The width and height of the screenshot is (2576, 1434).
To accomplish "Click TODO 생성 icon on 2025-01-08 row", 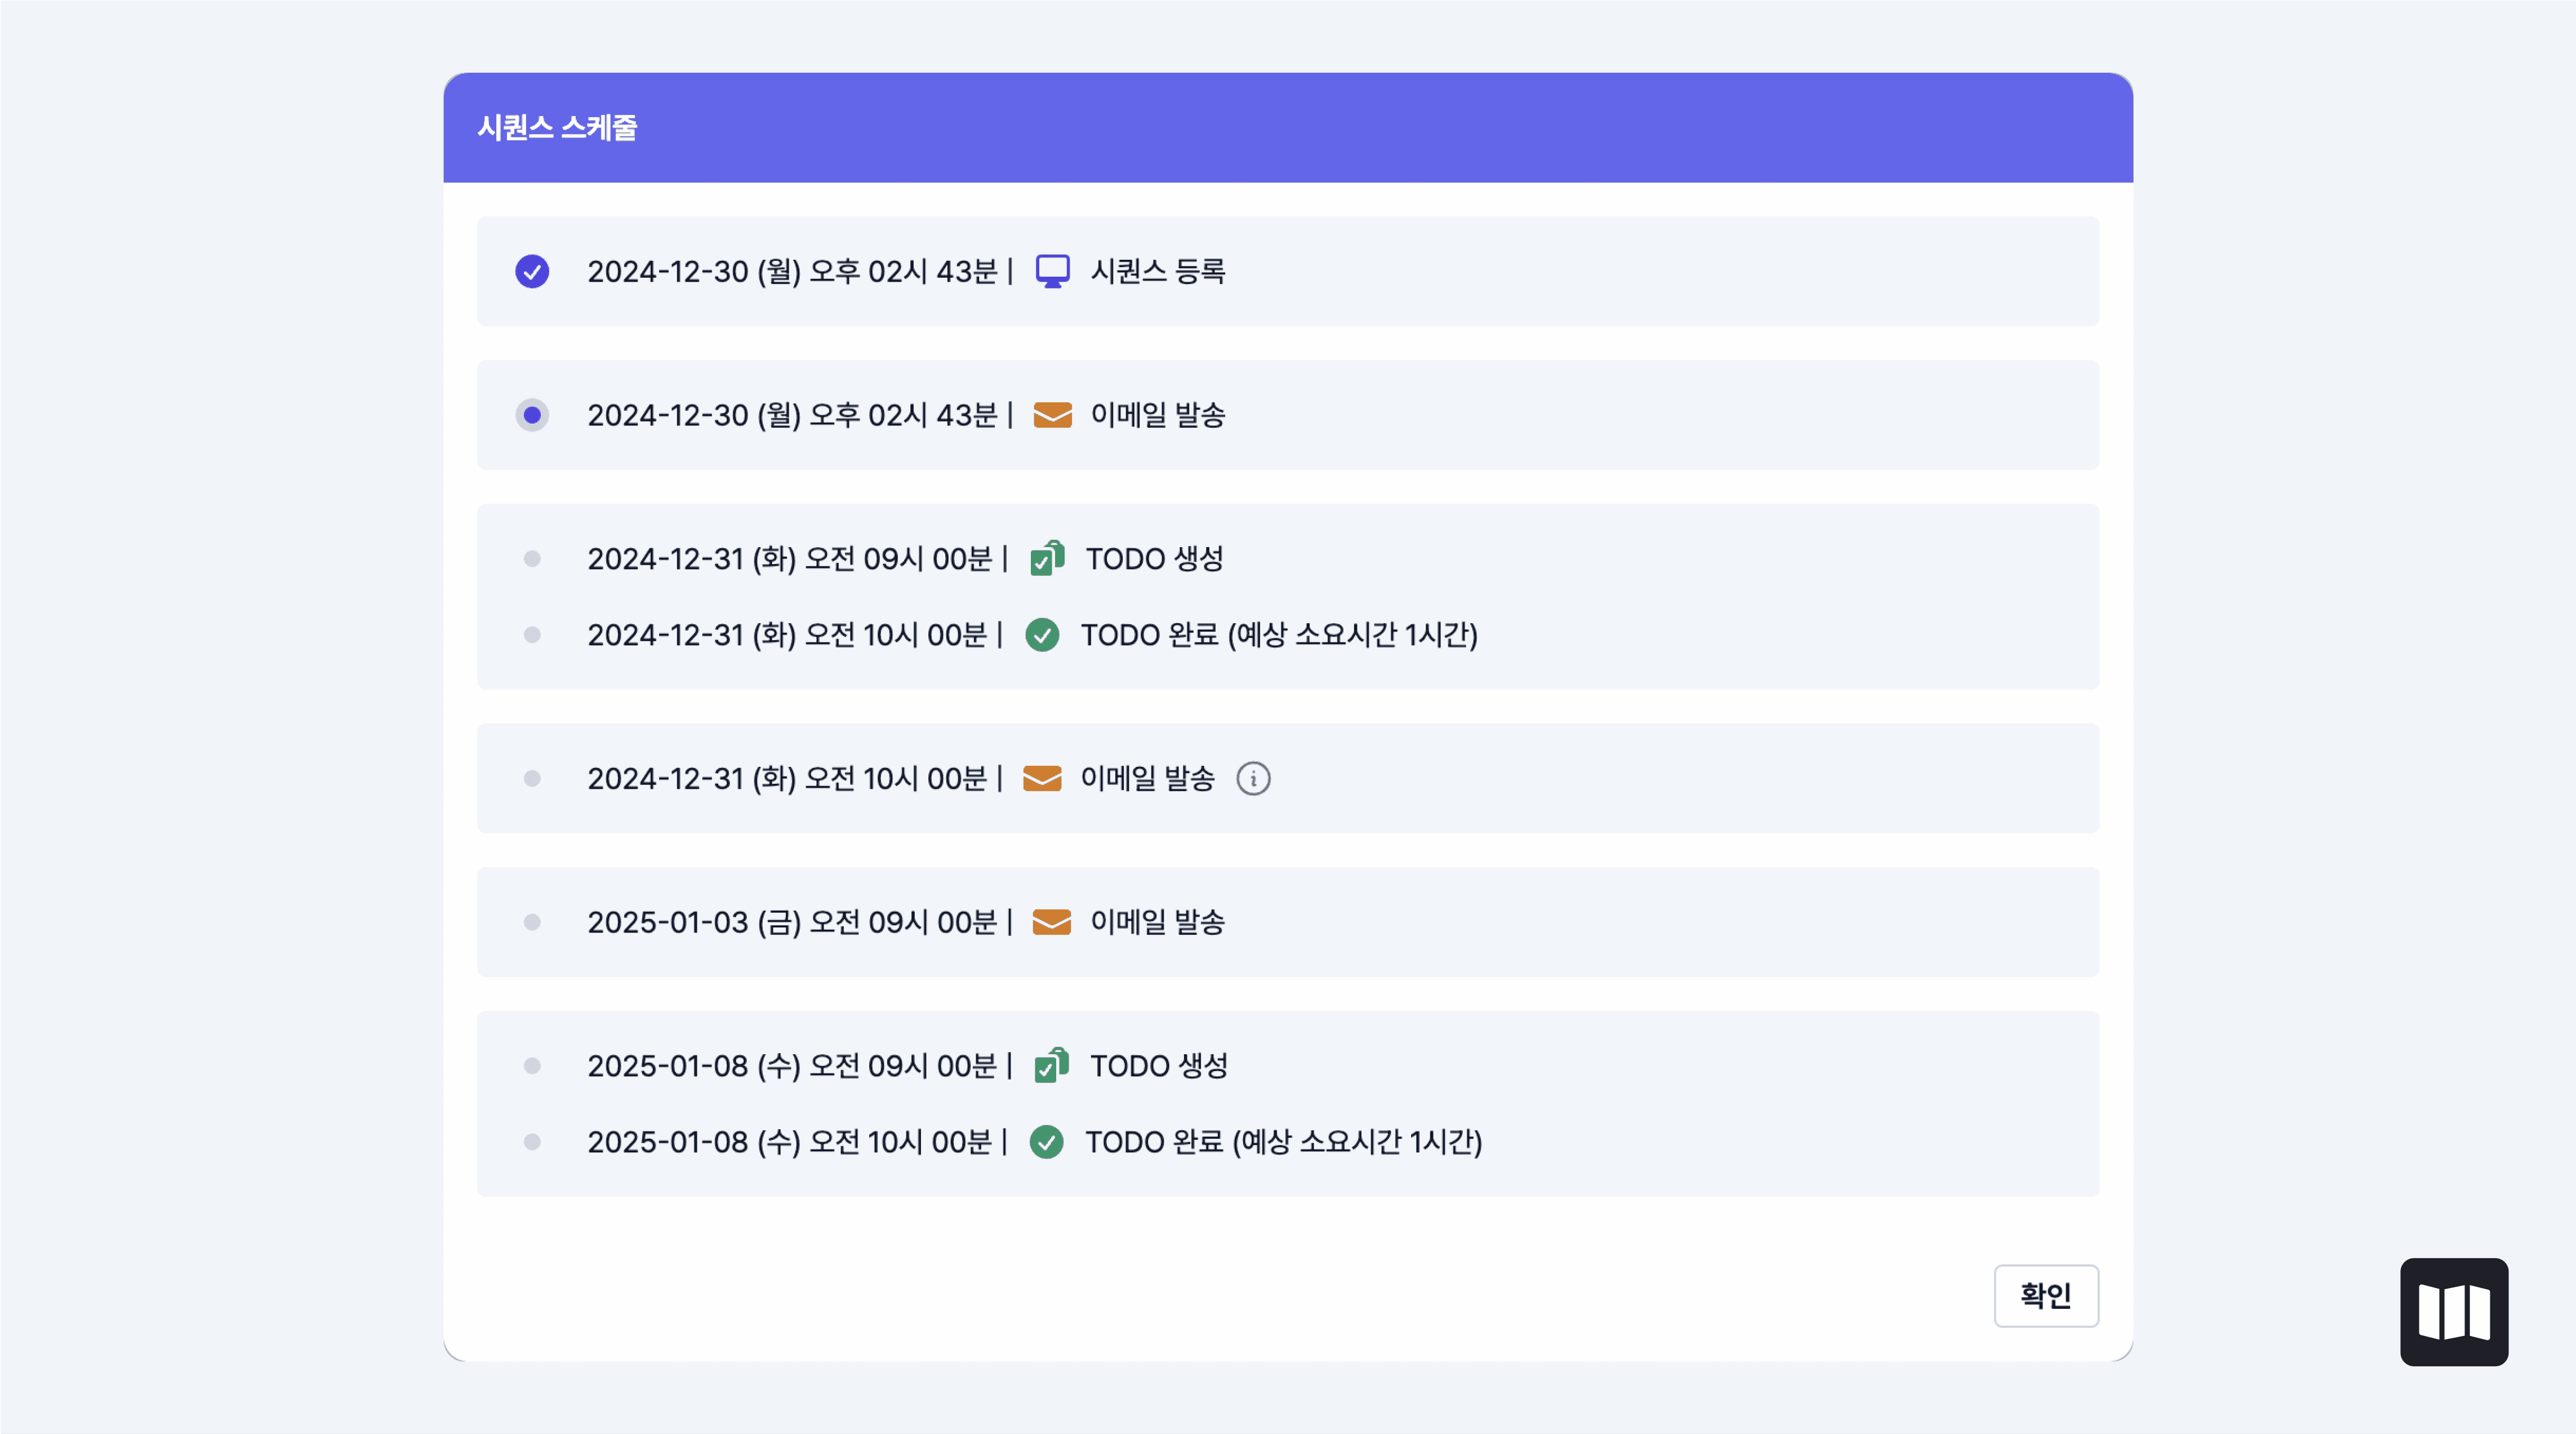I will pos(1051,1065).
